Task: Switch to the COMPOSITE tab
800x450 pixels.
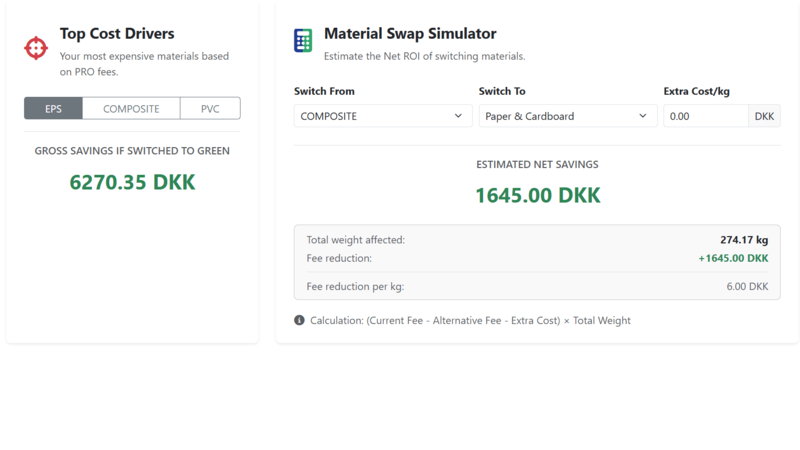Action: [131, 108]
